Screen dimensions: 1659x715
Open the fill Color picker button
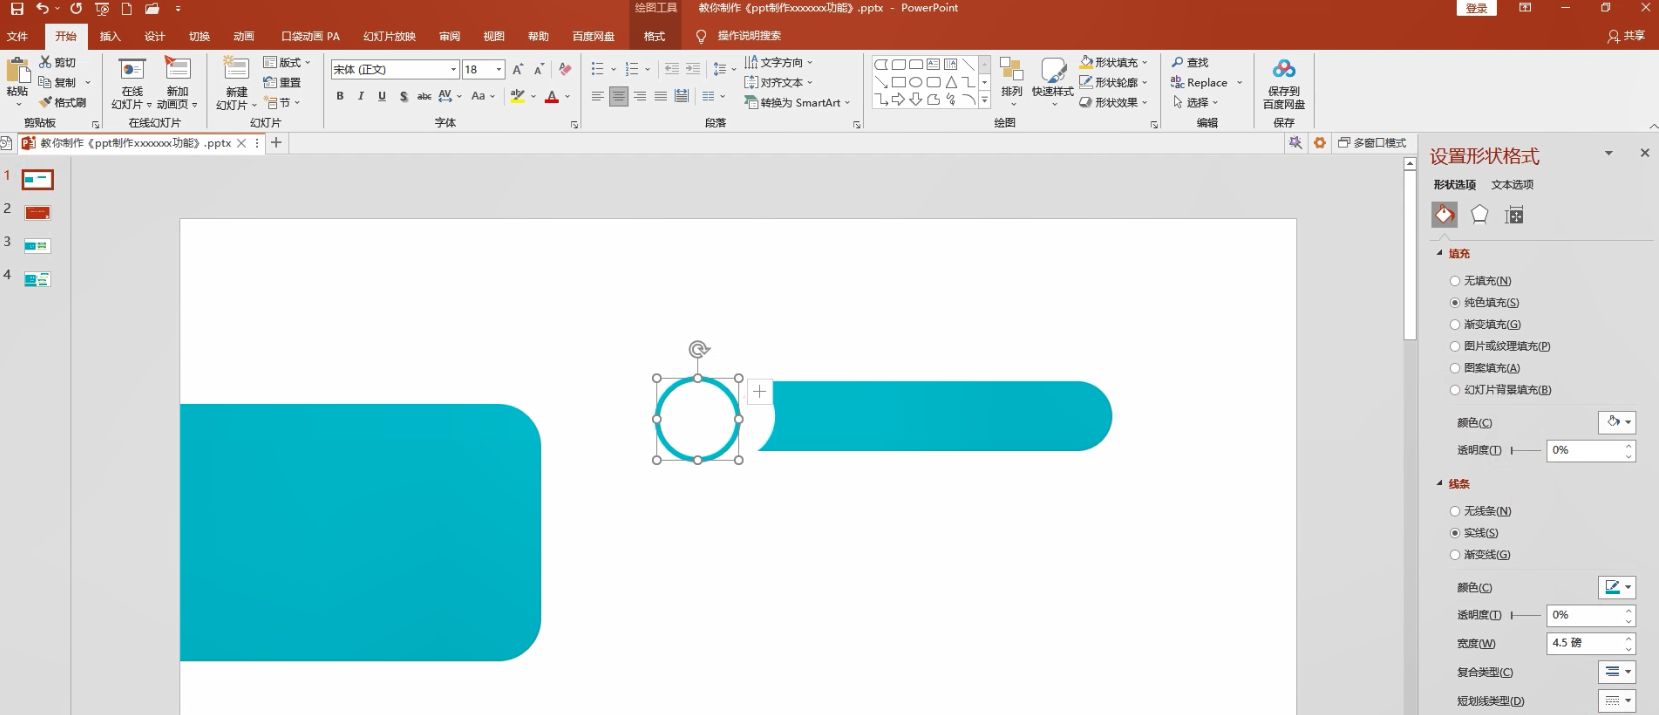tap(1616, 422)
